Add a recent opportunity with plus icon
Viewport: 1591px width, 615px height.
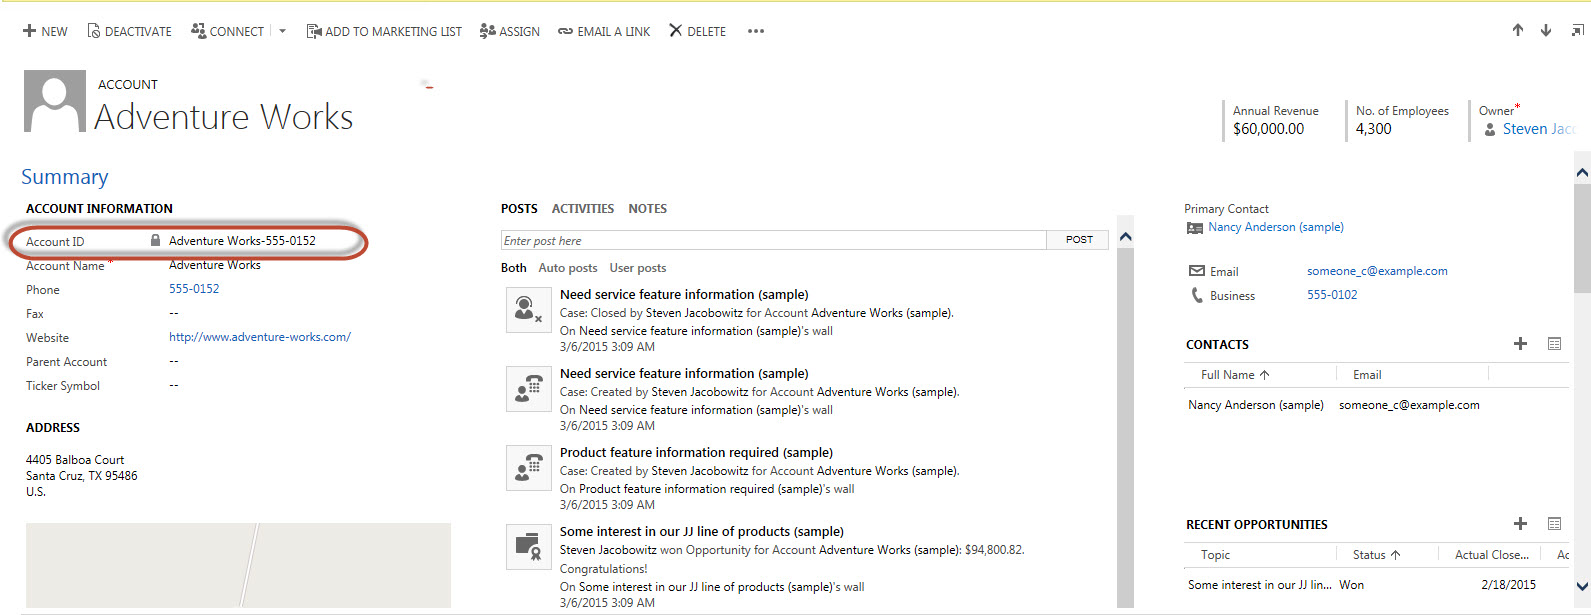pos(1520,524)
